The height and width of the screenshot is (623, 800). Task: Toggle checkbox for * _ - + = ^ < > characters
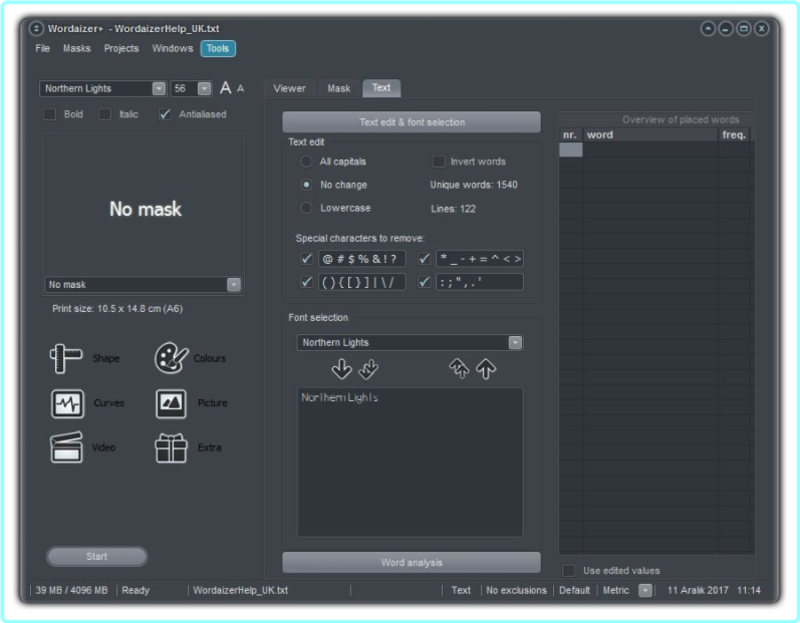pos(424,259)
